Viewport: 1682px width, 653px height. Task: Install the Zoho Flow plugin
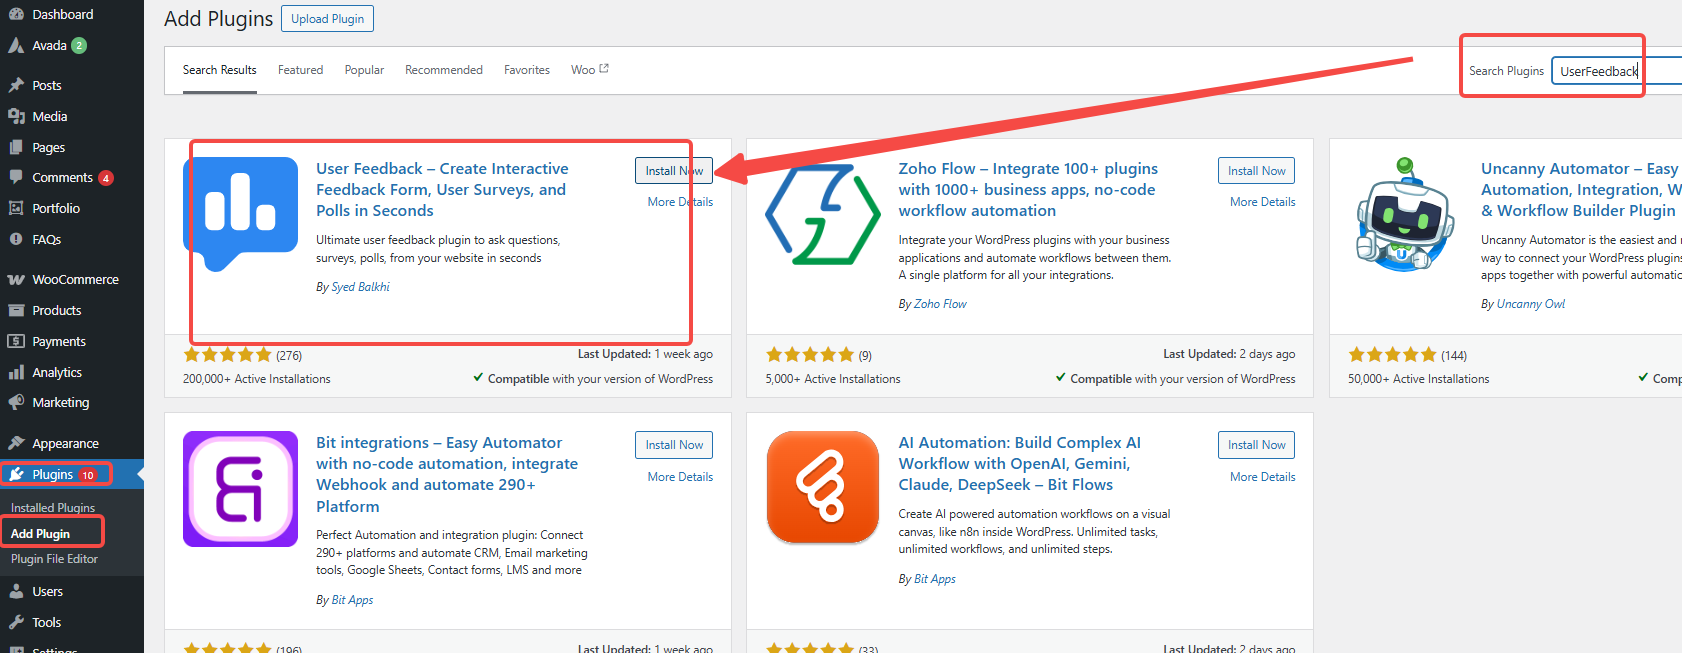click(1256, 171)
